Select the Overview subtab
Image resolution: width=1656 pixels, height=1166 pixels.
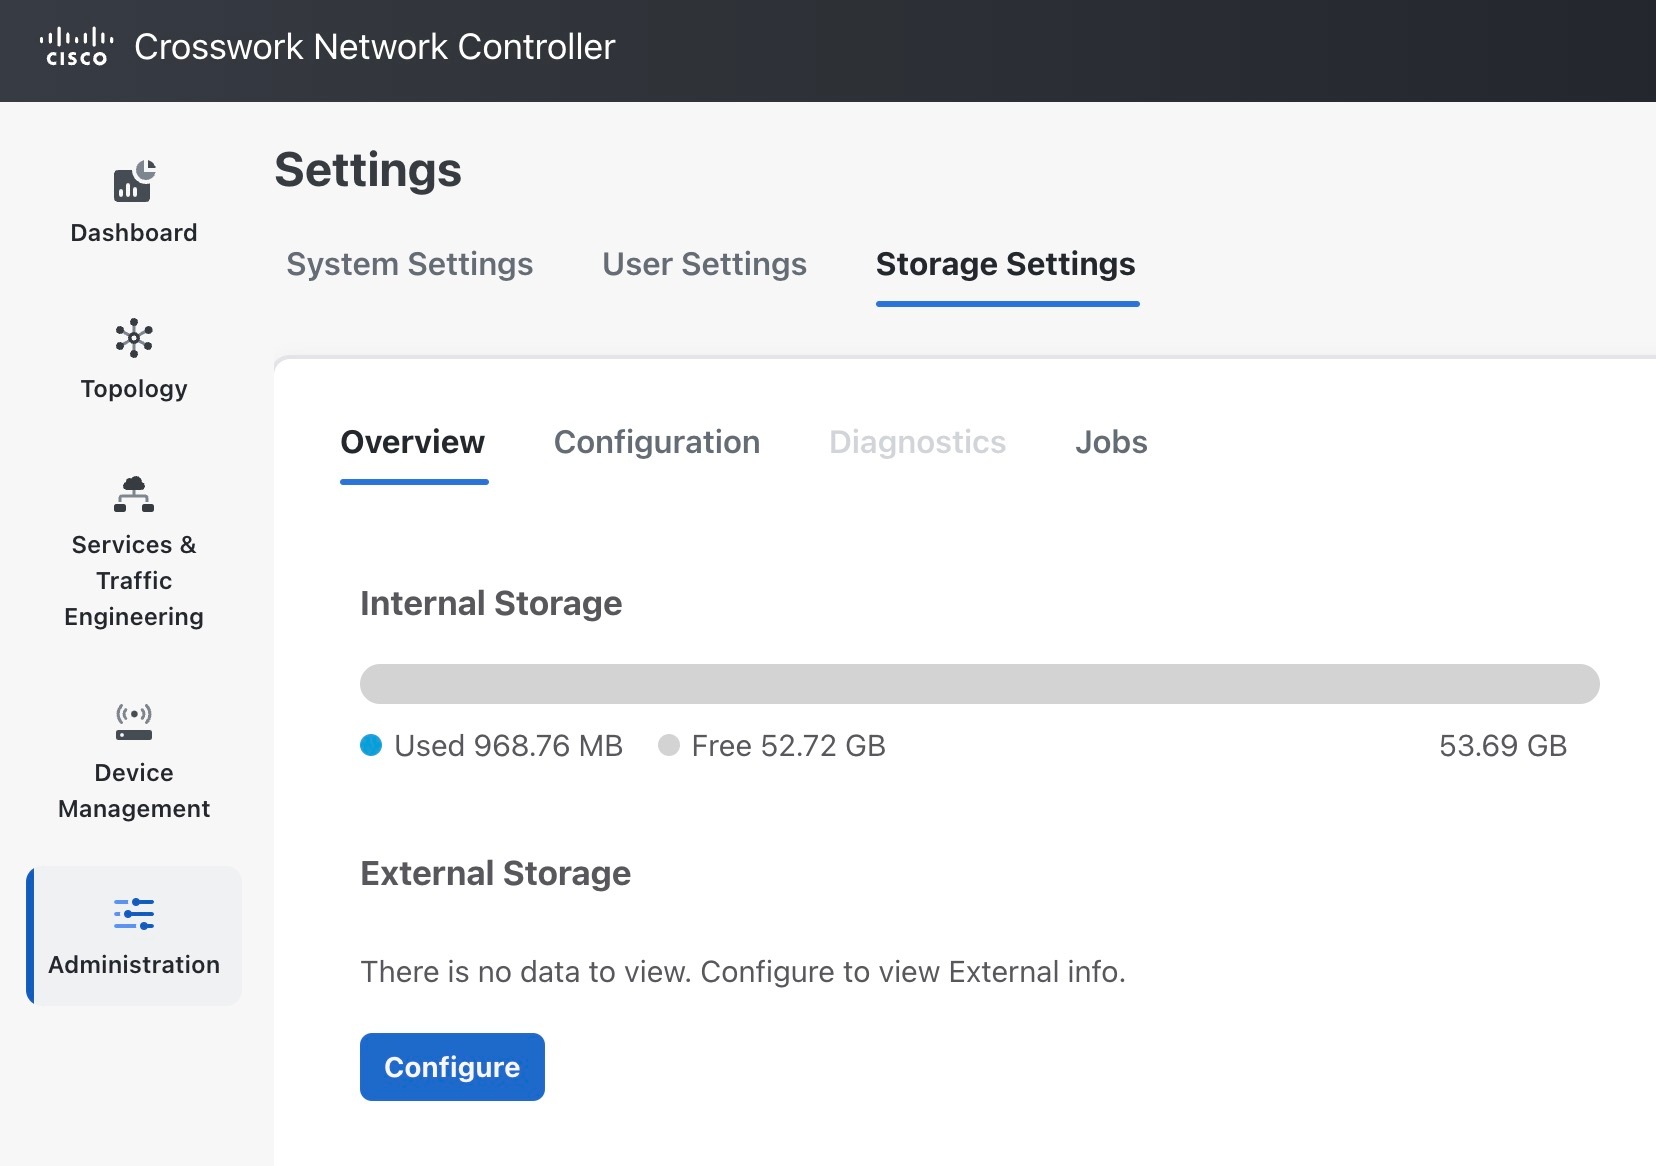point(413,442)
